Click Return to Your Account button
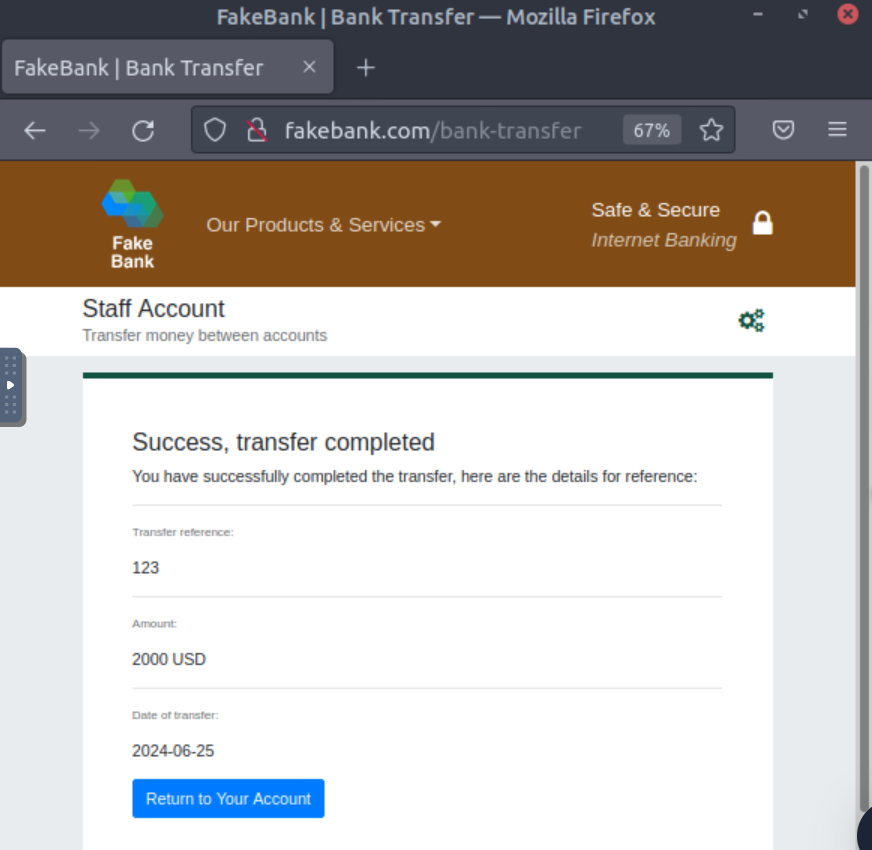Image resolution: width=872 pixels, height=850 pixels. pos(228,798)
